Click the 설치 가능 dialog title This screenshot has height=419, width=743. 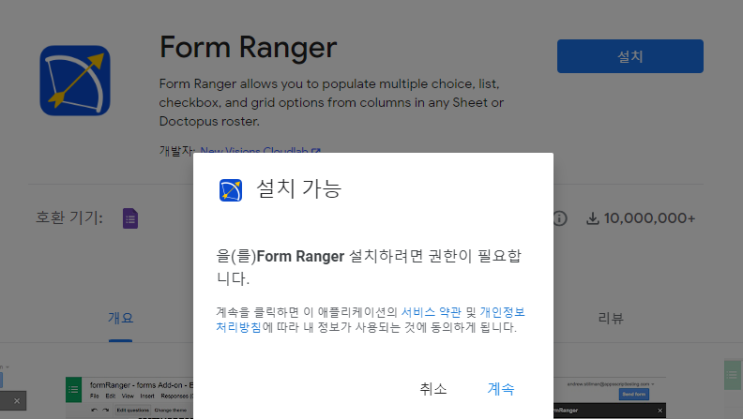pyautogui.click(x=299, y=189)
